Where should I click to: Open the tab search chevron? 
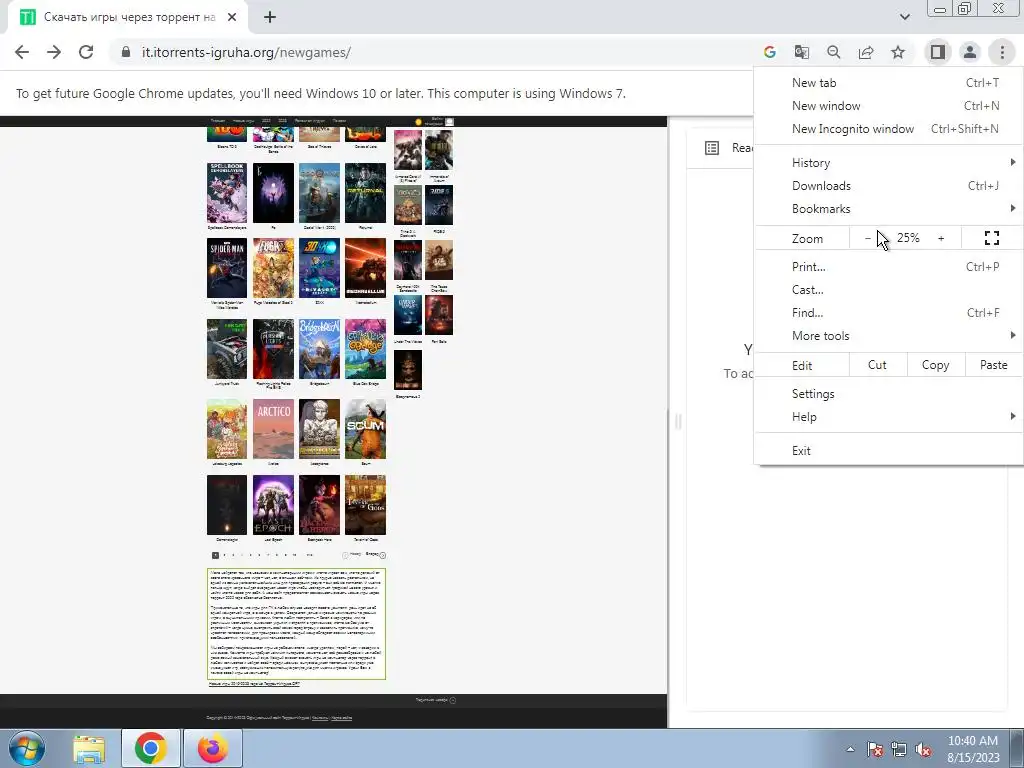point(904,17)
